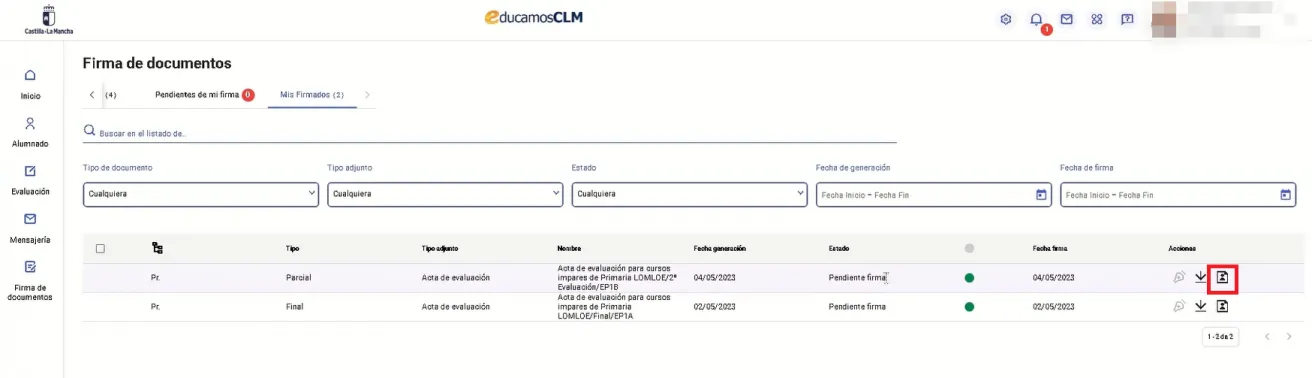This screenshot has width=1312, height=378.
Task: Click the Firma de documentos page heading
Action: (156, 63)
